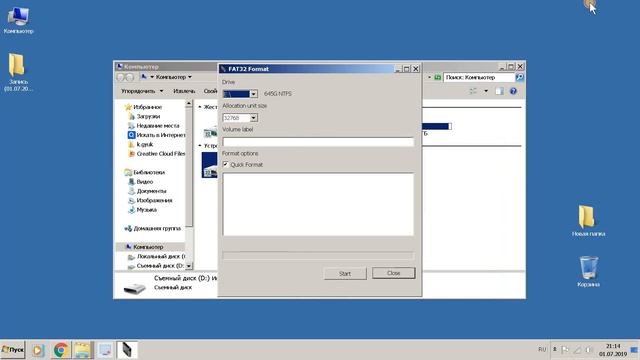Click the Close button in FAT32 Format
The width and height of the screenshot is (640, 360).
pyautogui.click(x=393, y=273)
